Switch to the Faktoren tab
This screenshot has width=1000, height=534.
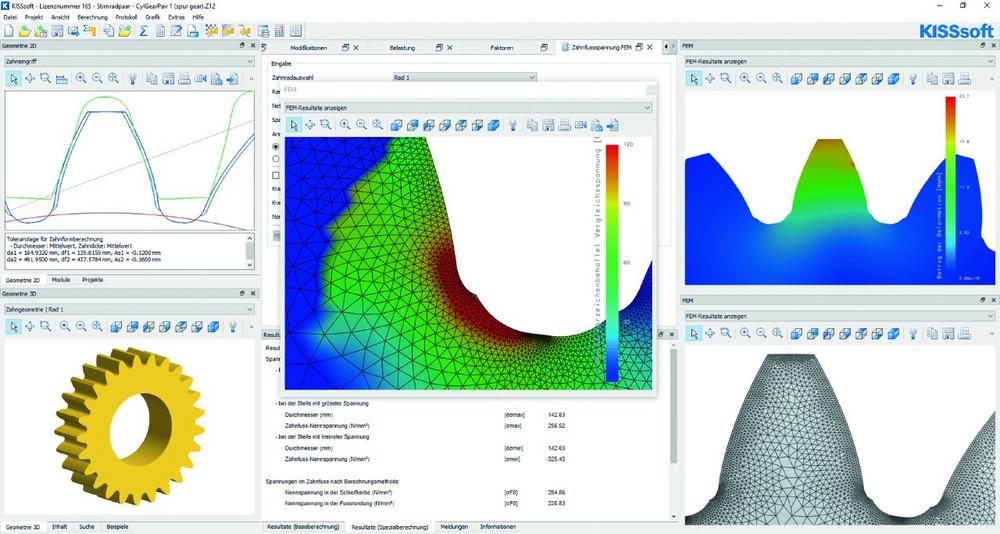[x=502, y=48]
